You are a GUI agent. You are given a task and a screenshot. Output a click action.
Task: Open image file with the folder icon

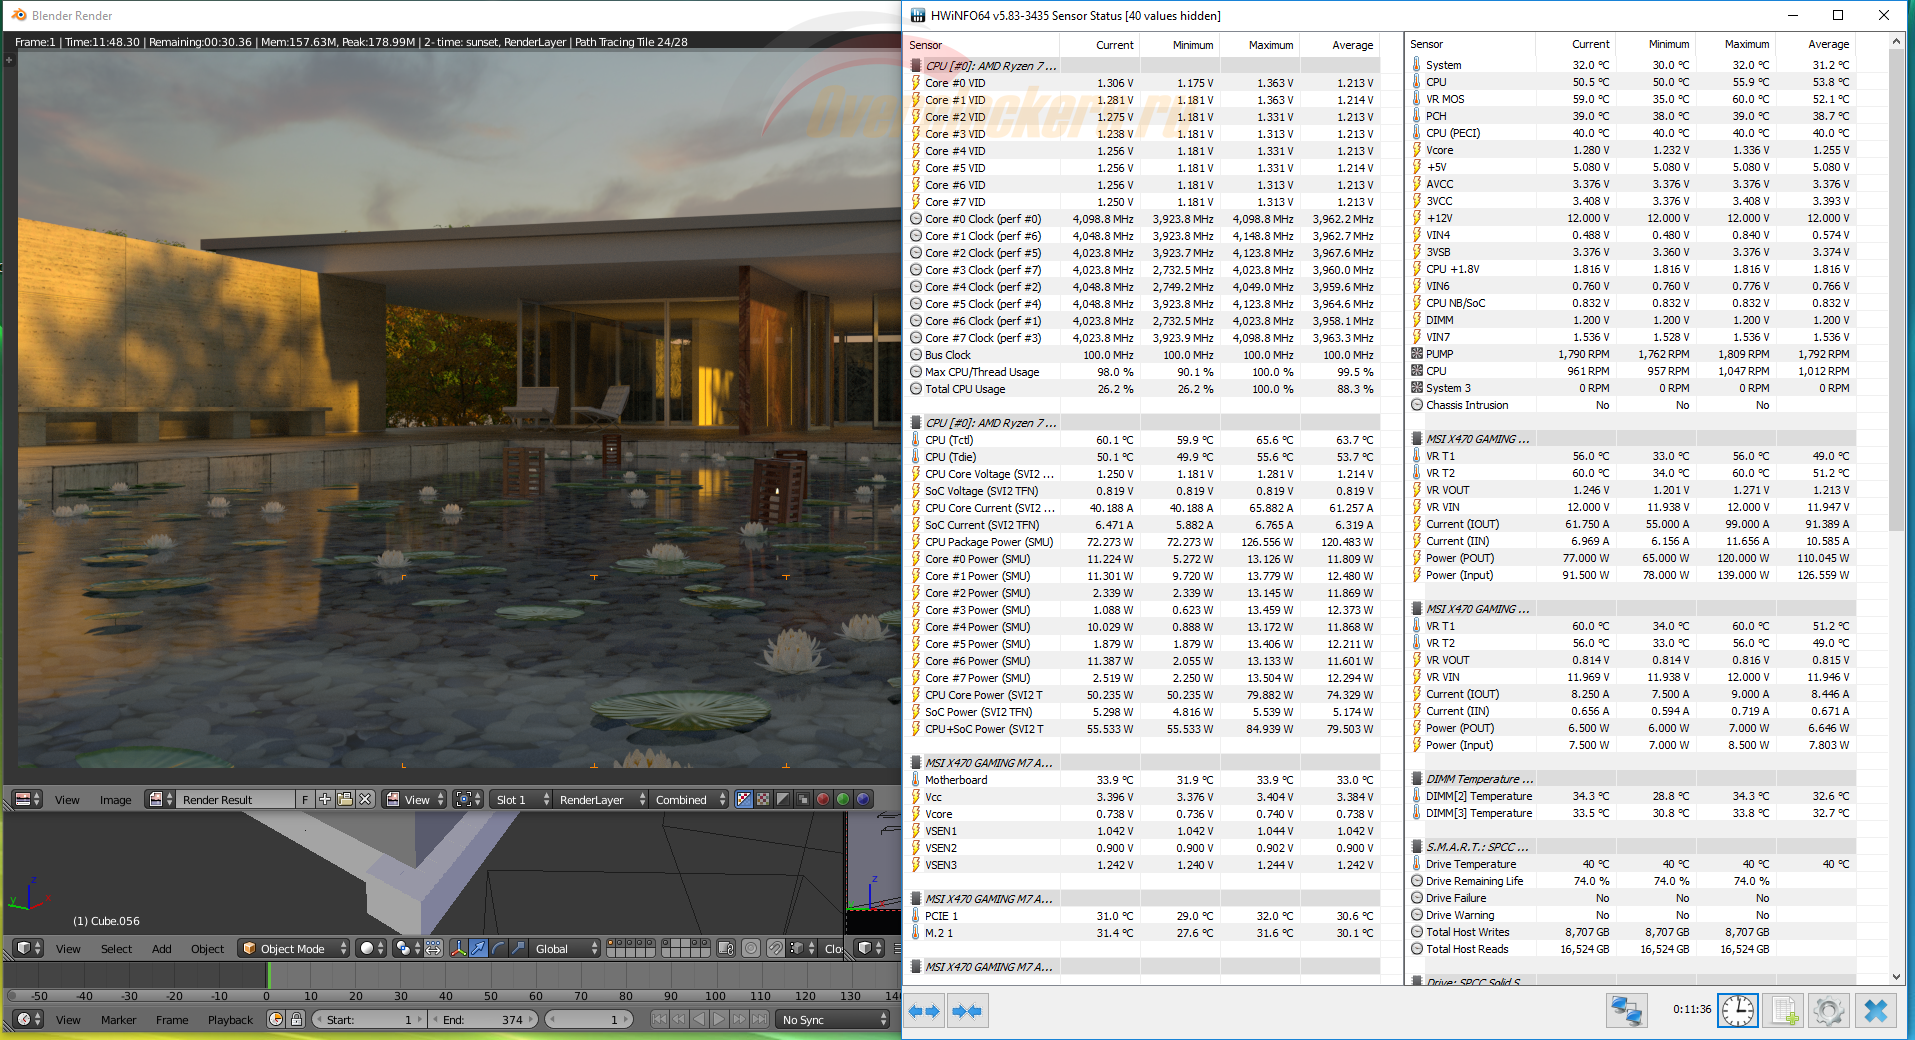click(345, 799)
